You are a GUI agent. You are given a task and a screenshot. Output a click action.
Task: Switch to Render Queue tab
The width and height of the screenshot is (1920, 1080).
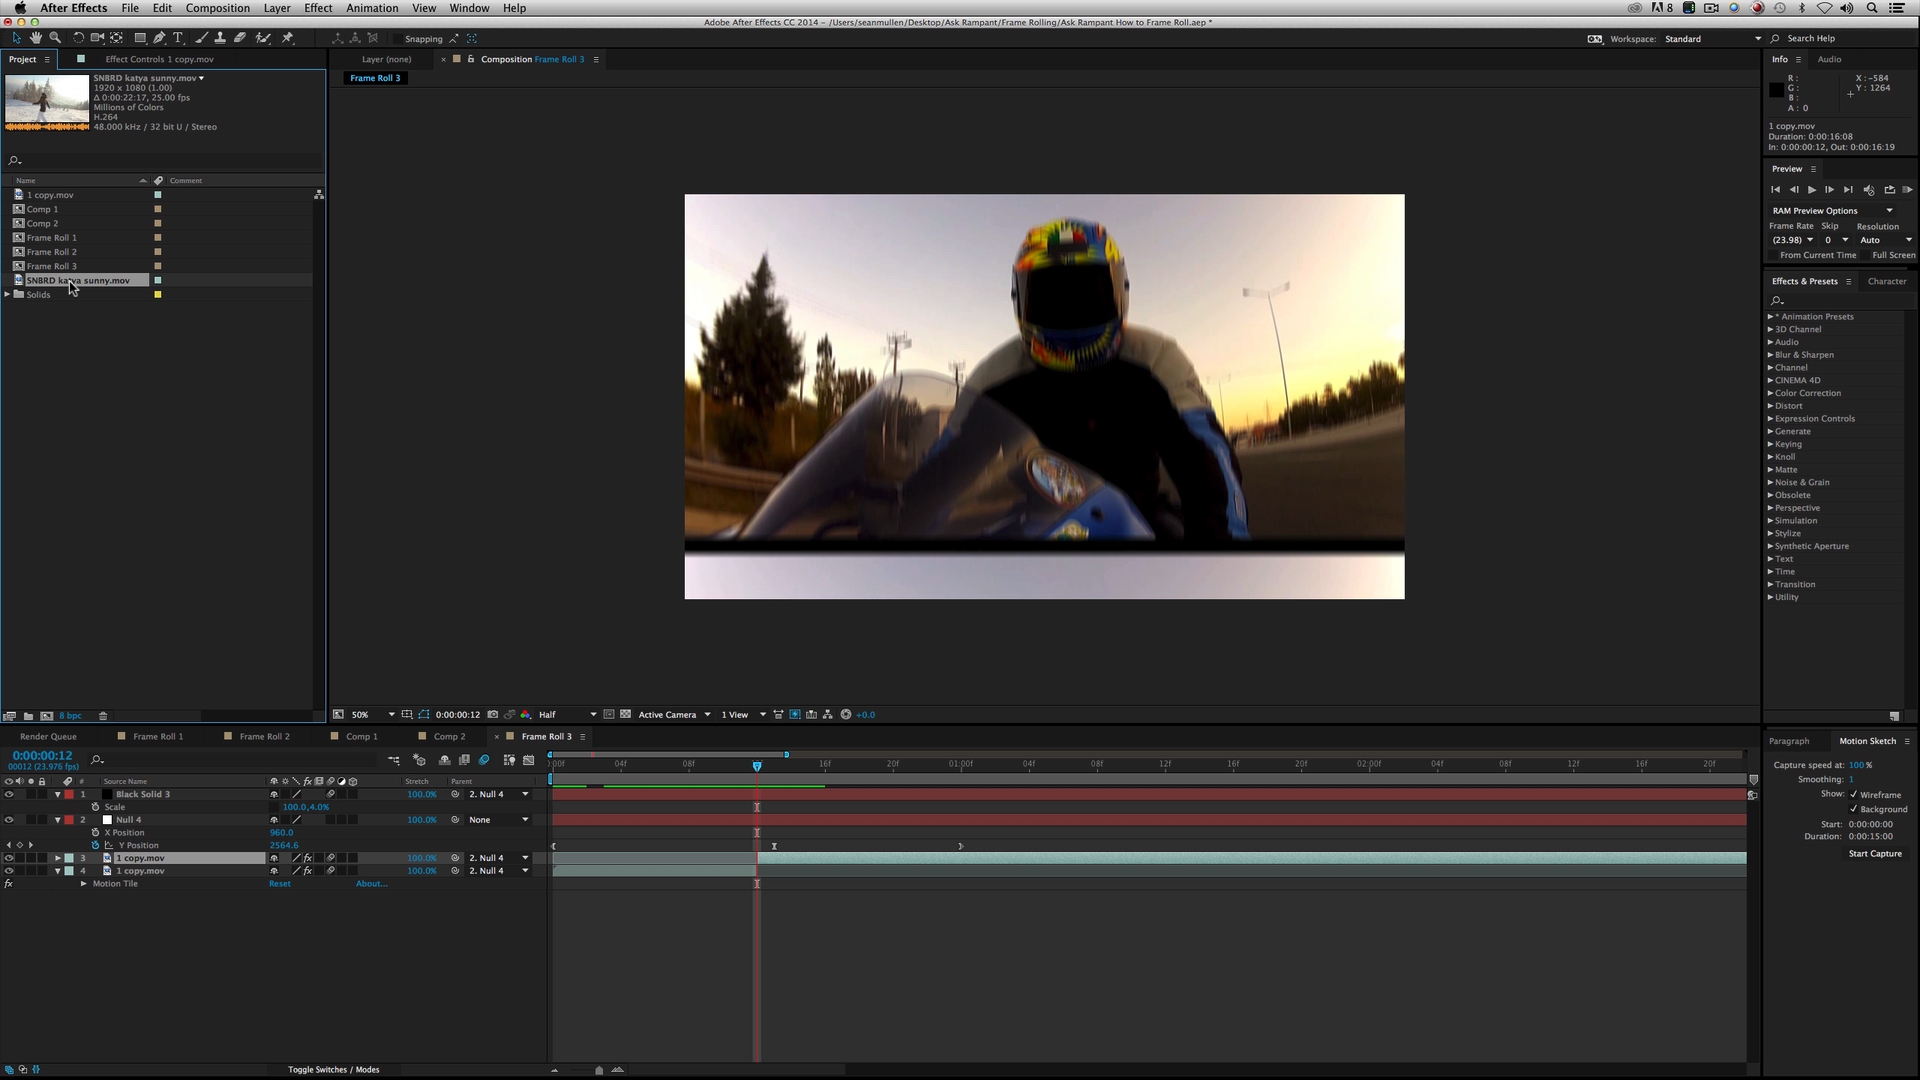pos(48,737)
